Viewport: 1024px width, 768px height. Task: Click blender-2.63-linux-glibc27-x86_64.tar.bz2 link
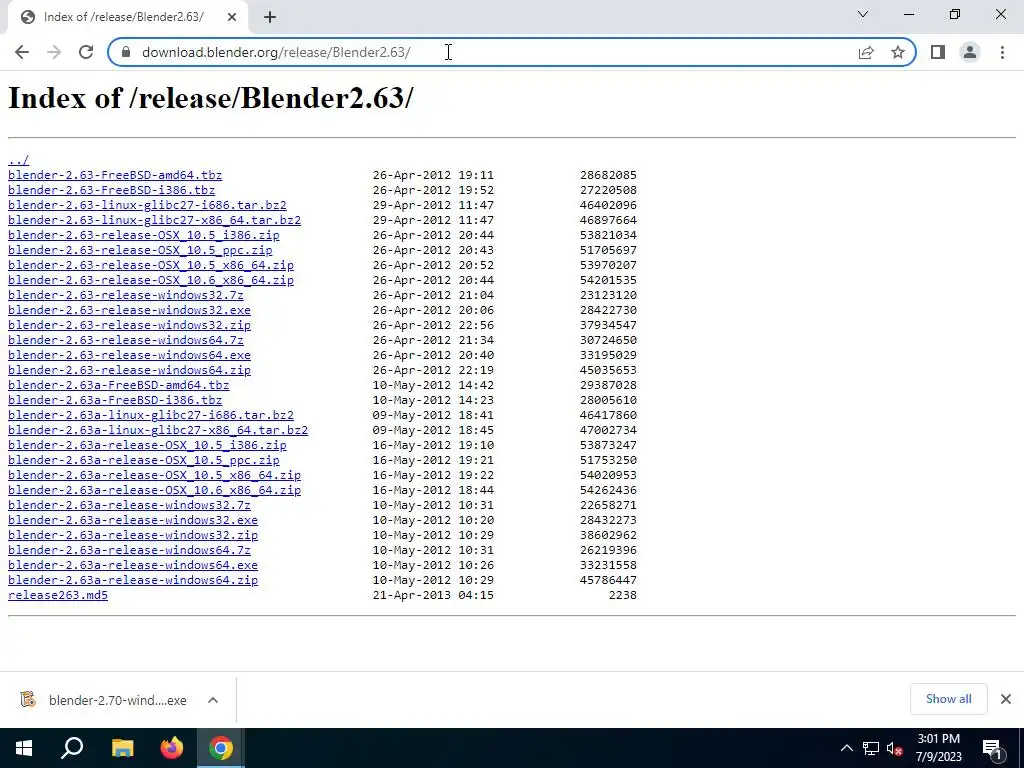[155, 220]
